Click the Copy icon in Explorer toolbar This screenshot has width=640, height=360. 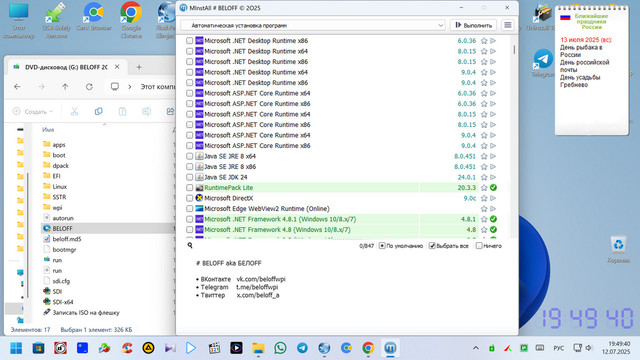tap(98, 111)
